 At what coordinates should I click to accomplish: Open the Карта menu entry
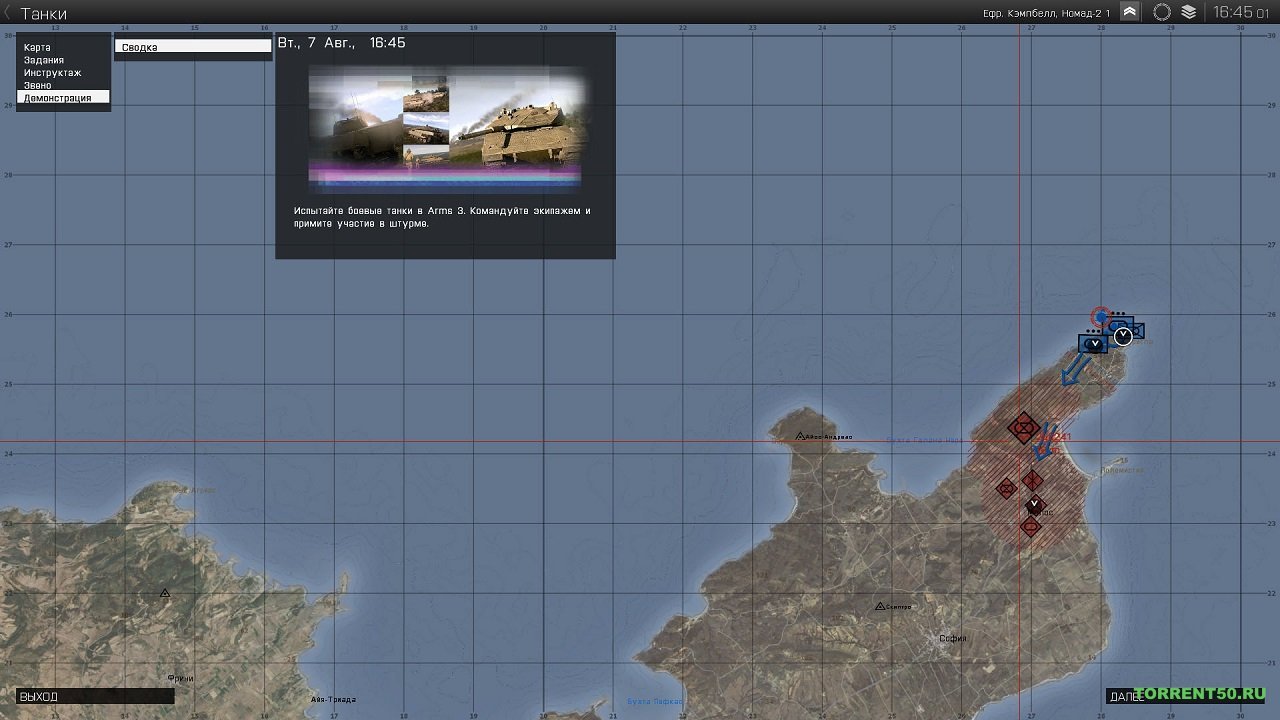[x=38, y=48]
